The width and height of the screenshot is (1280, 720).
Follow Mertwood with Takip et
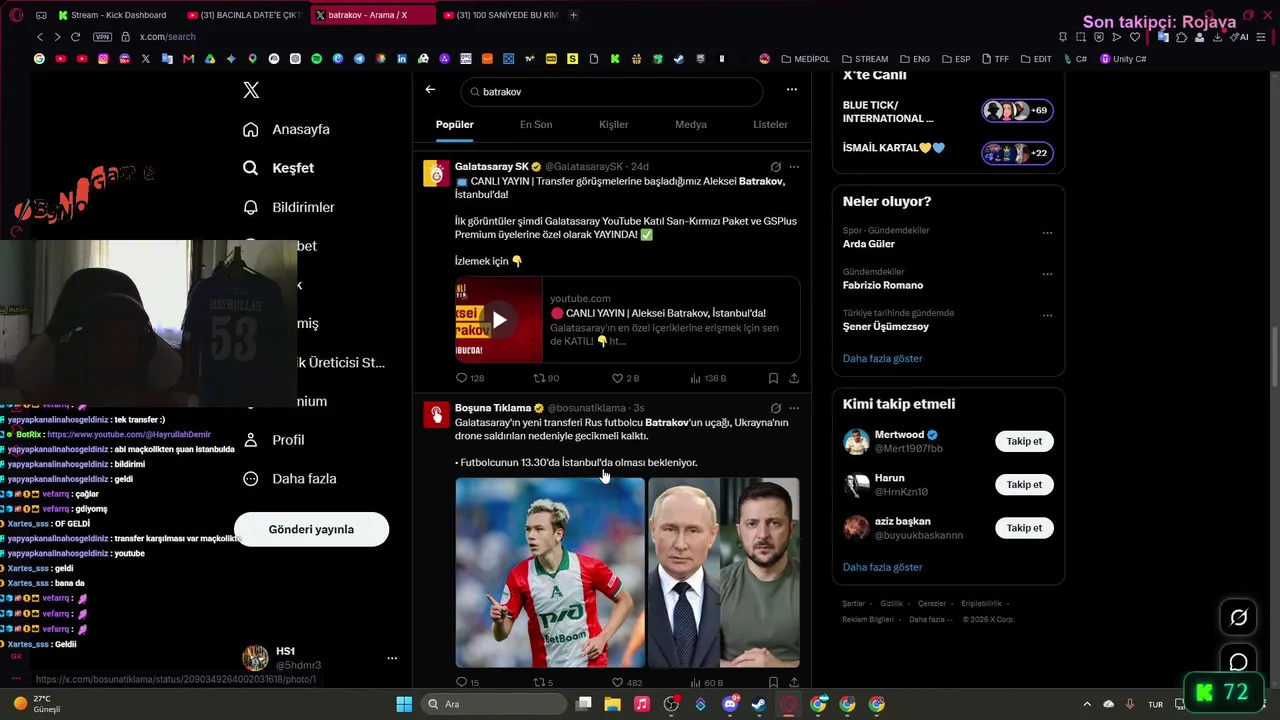coord(1024,441)
